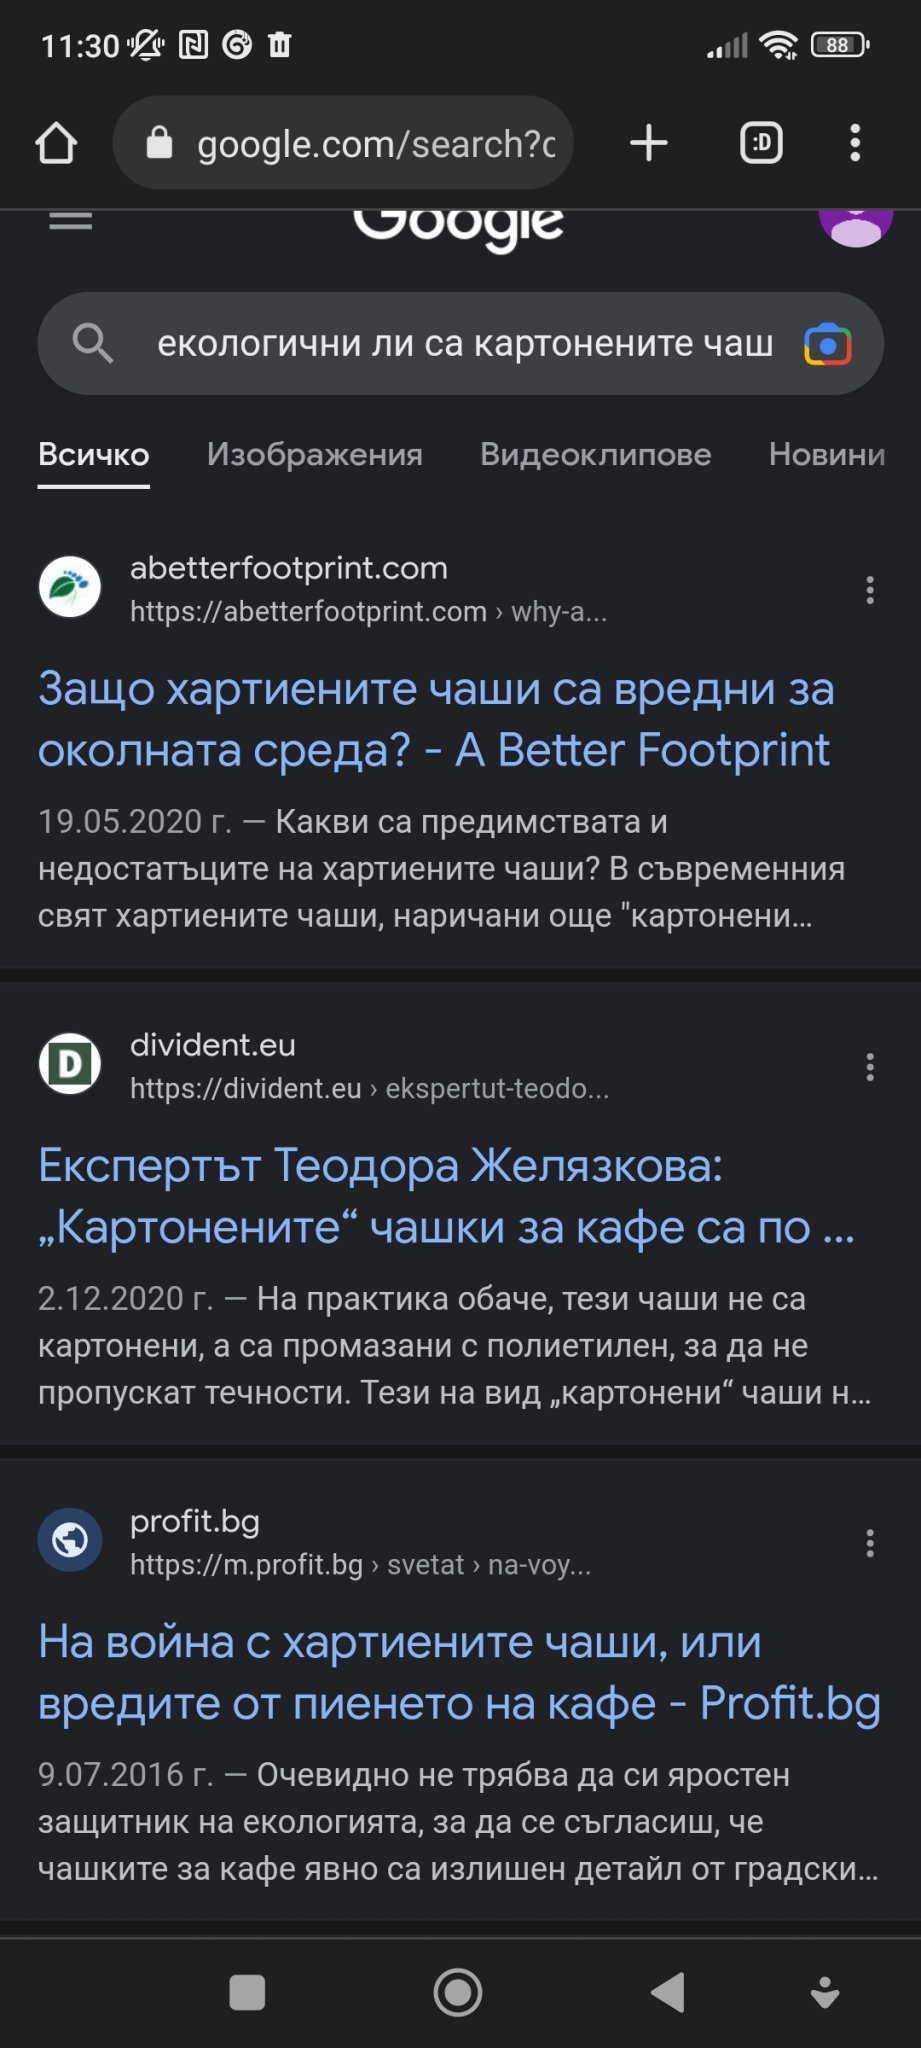Screen dimensions: 921x2048
Task: Switch to the Видеоклипове tab
Action: click(x=595, y=455)
